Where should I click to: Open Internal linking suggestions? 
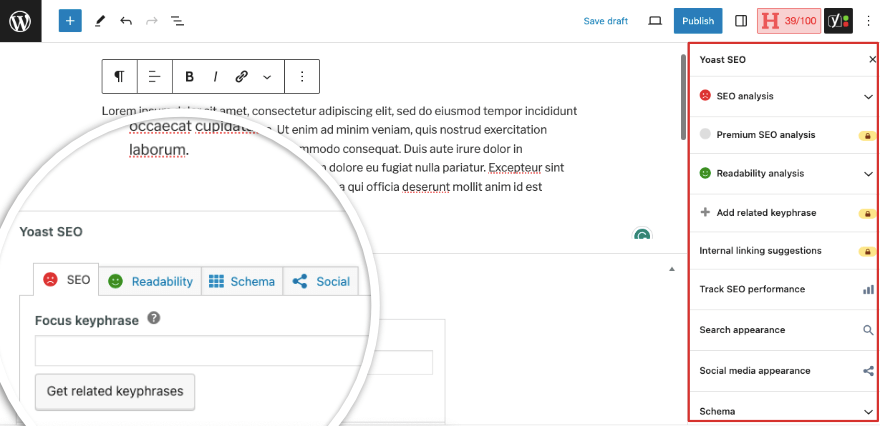pos(784,251)
